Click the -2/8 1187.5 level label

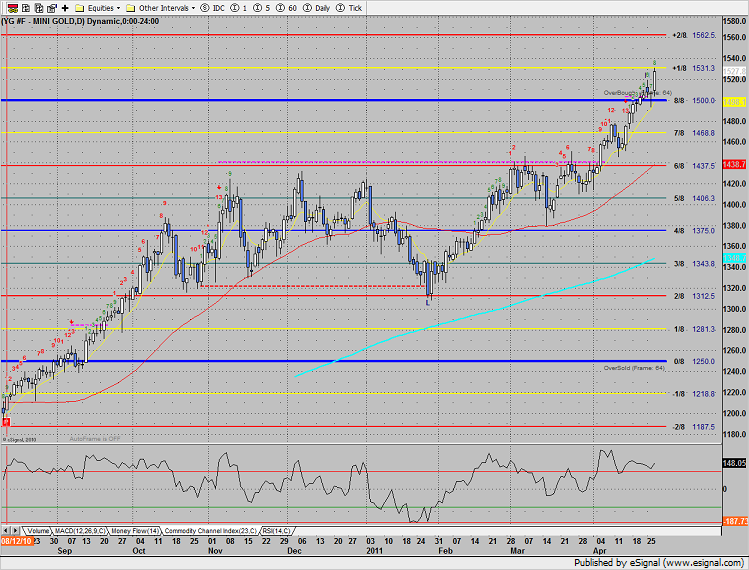[694, 427]
